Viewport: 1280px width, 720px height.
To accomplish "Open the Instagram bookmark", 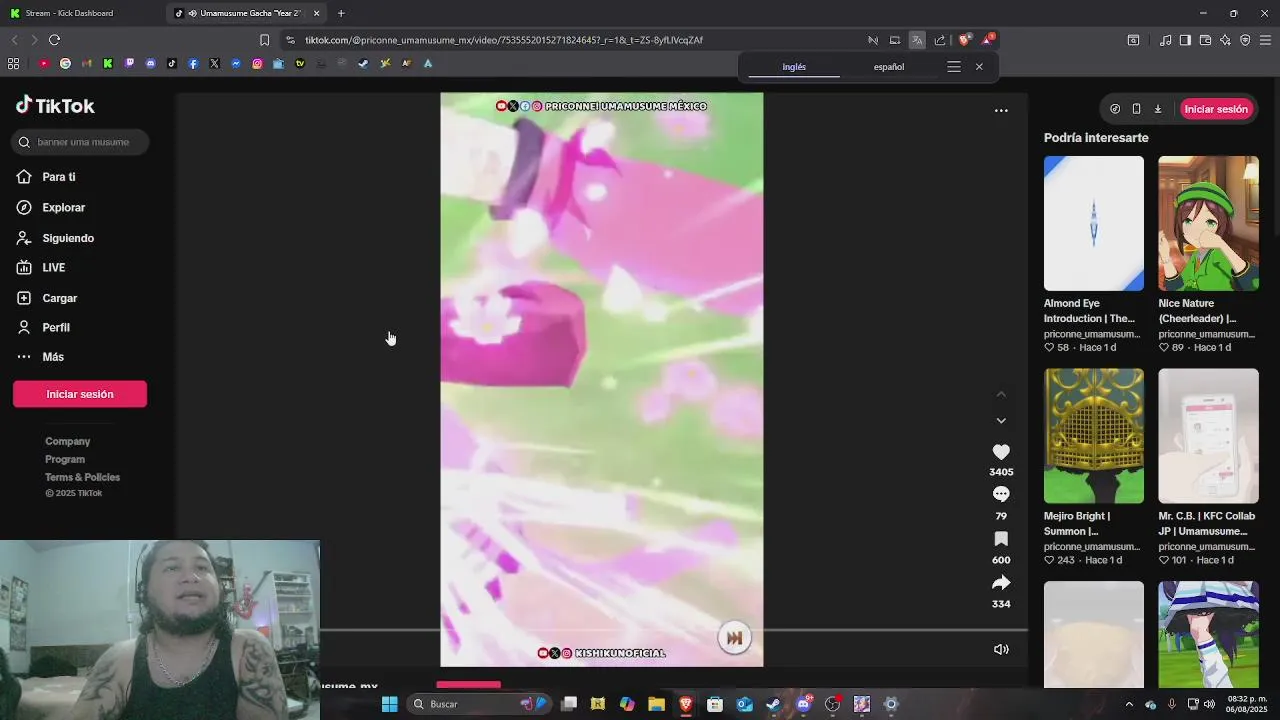I will [x=257, y=63].
